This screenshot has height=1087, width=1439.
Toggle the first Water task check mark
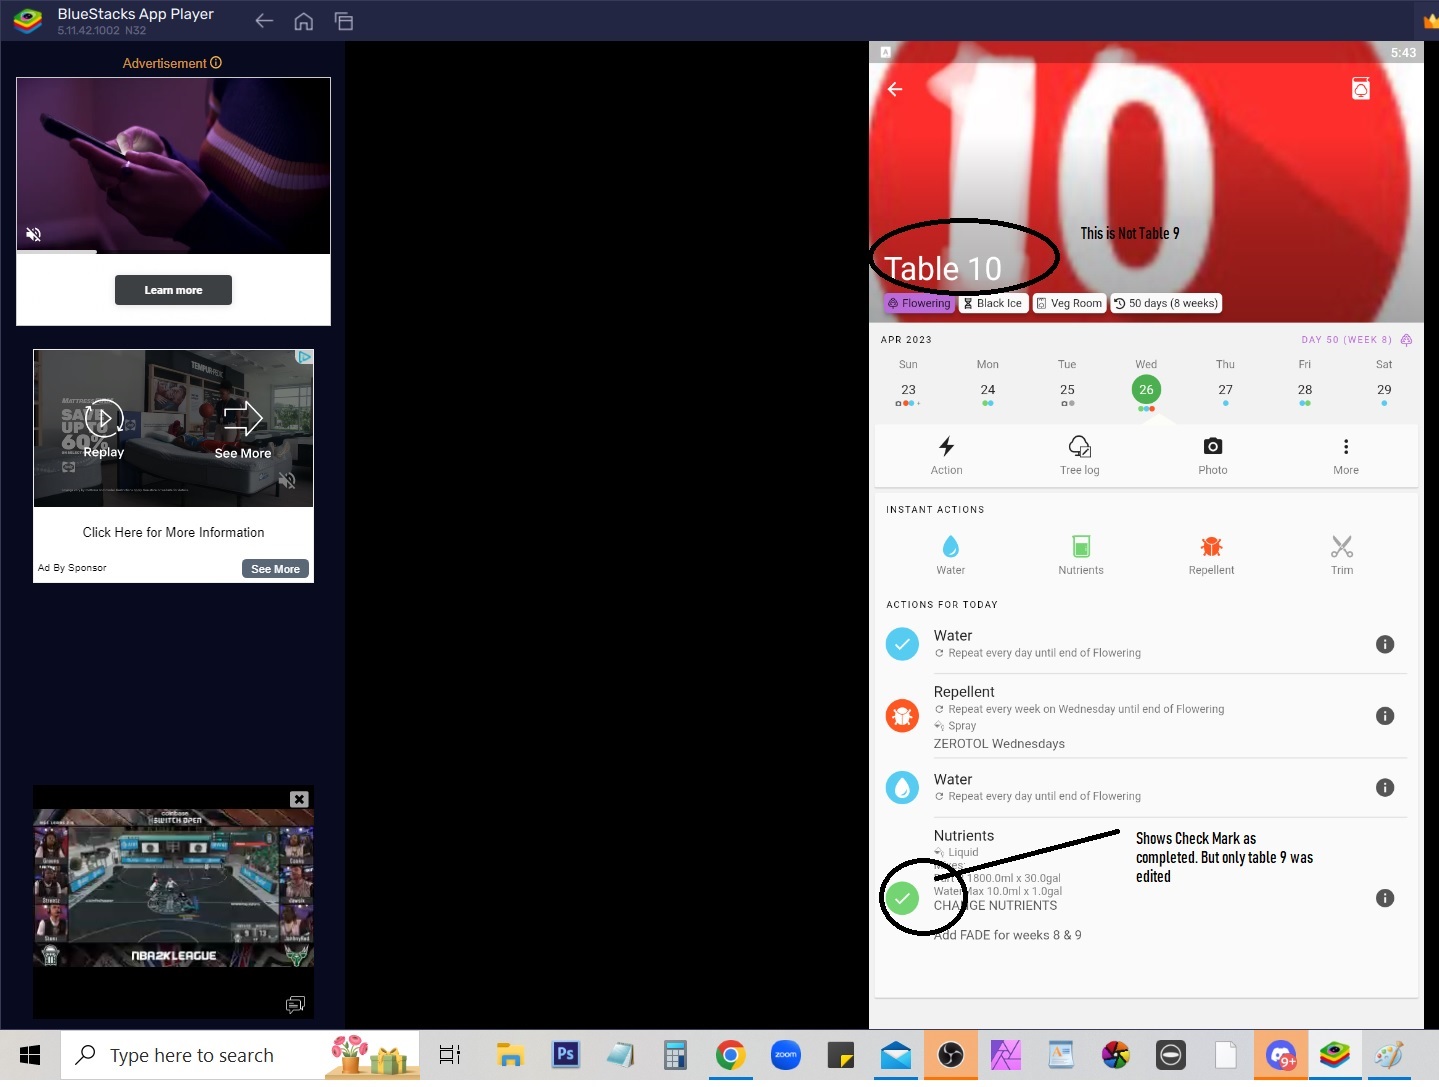click(x=902, y=644)
